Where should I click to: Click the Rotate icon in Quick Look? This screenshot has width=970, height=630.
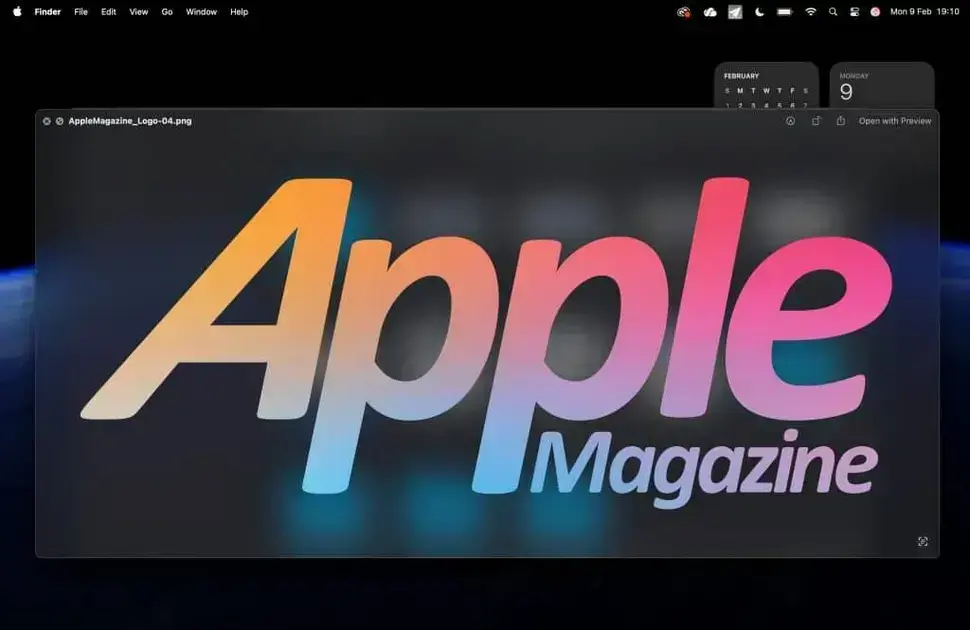(x=816, y=121)
